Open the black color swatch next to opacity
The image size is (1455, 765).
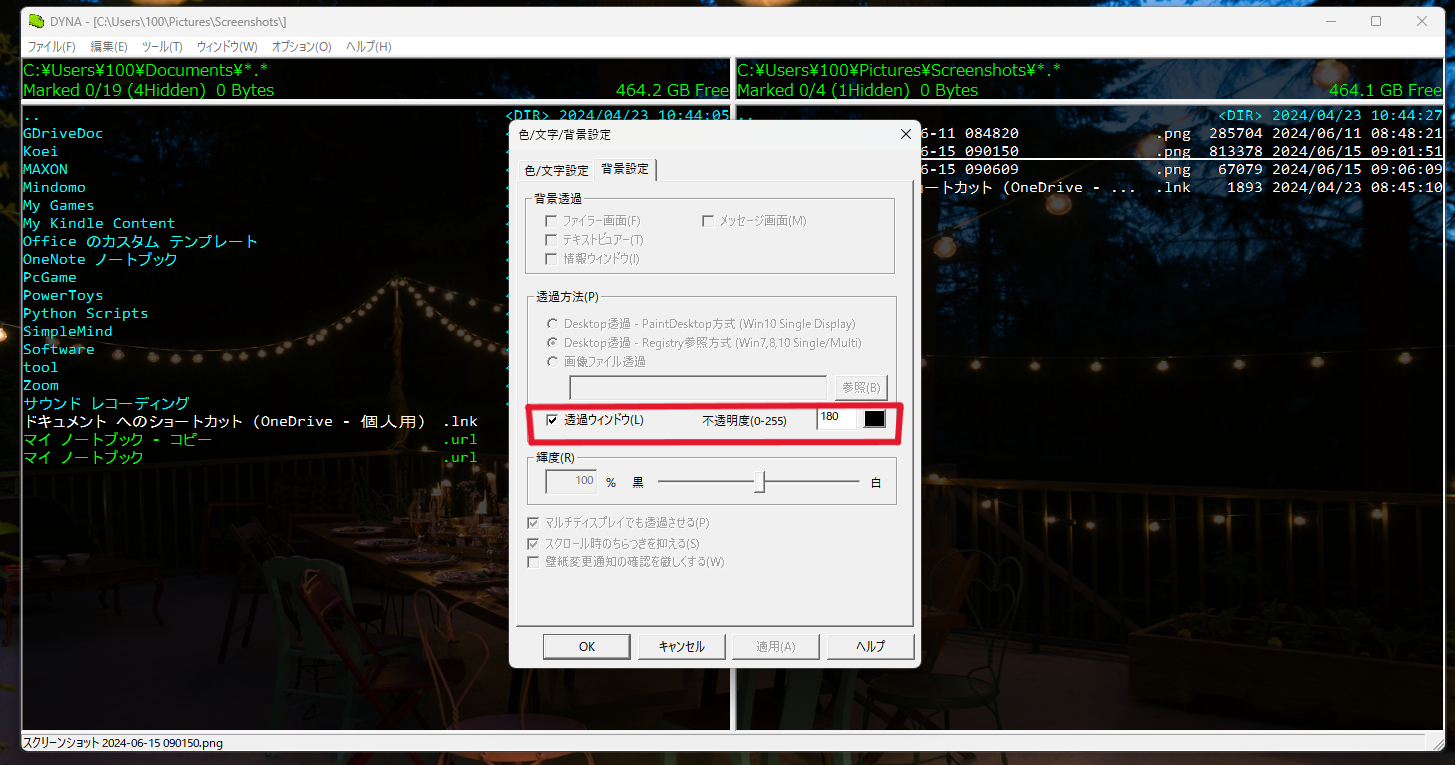pyautogui.click(x=874, y=418)
